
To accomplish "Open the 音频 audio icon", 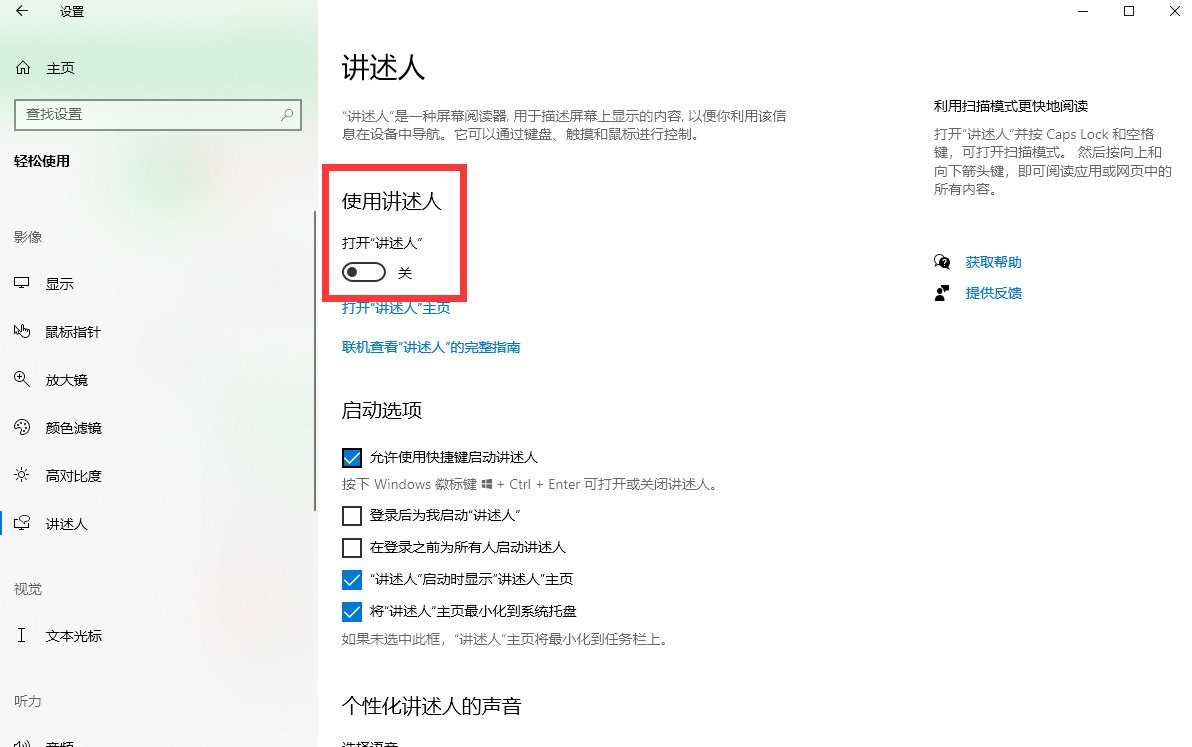I will tap(22, 742).
